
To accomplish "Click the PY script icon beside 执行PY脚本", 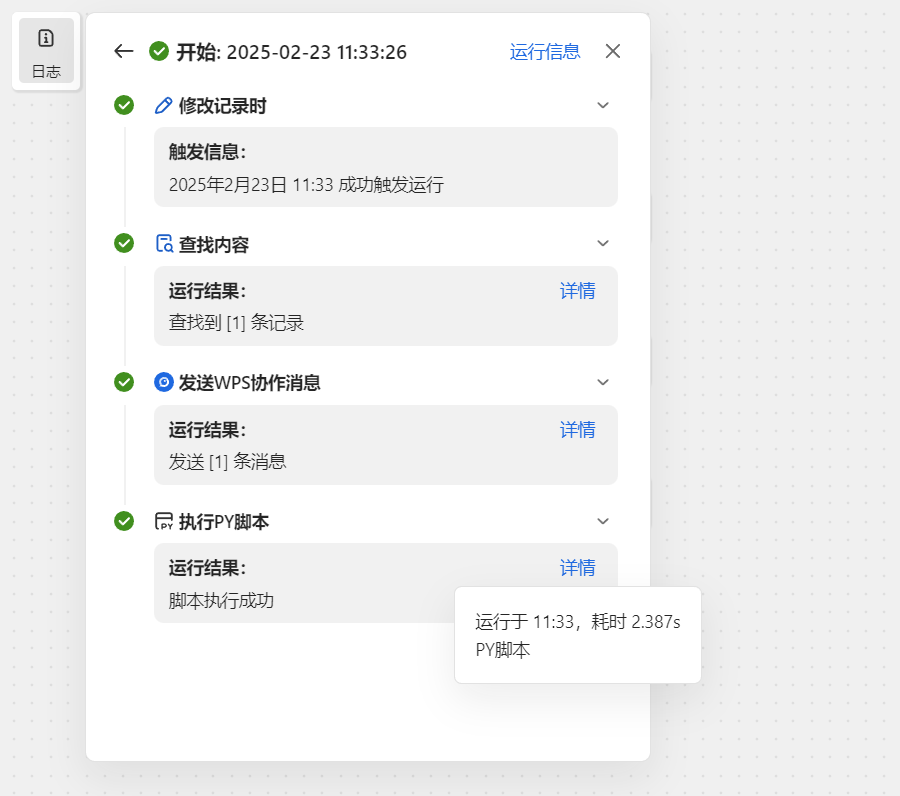I will 164,521.
